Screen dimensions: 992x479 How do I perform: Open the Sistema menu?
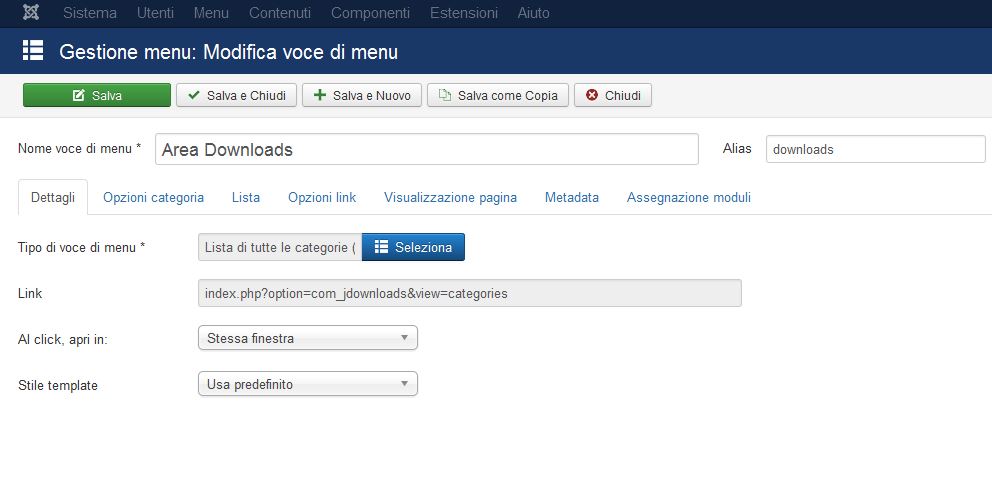[x=90, y=13]
